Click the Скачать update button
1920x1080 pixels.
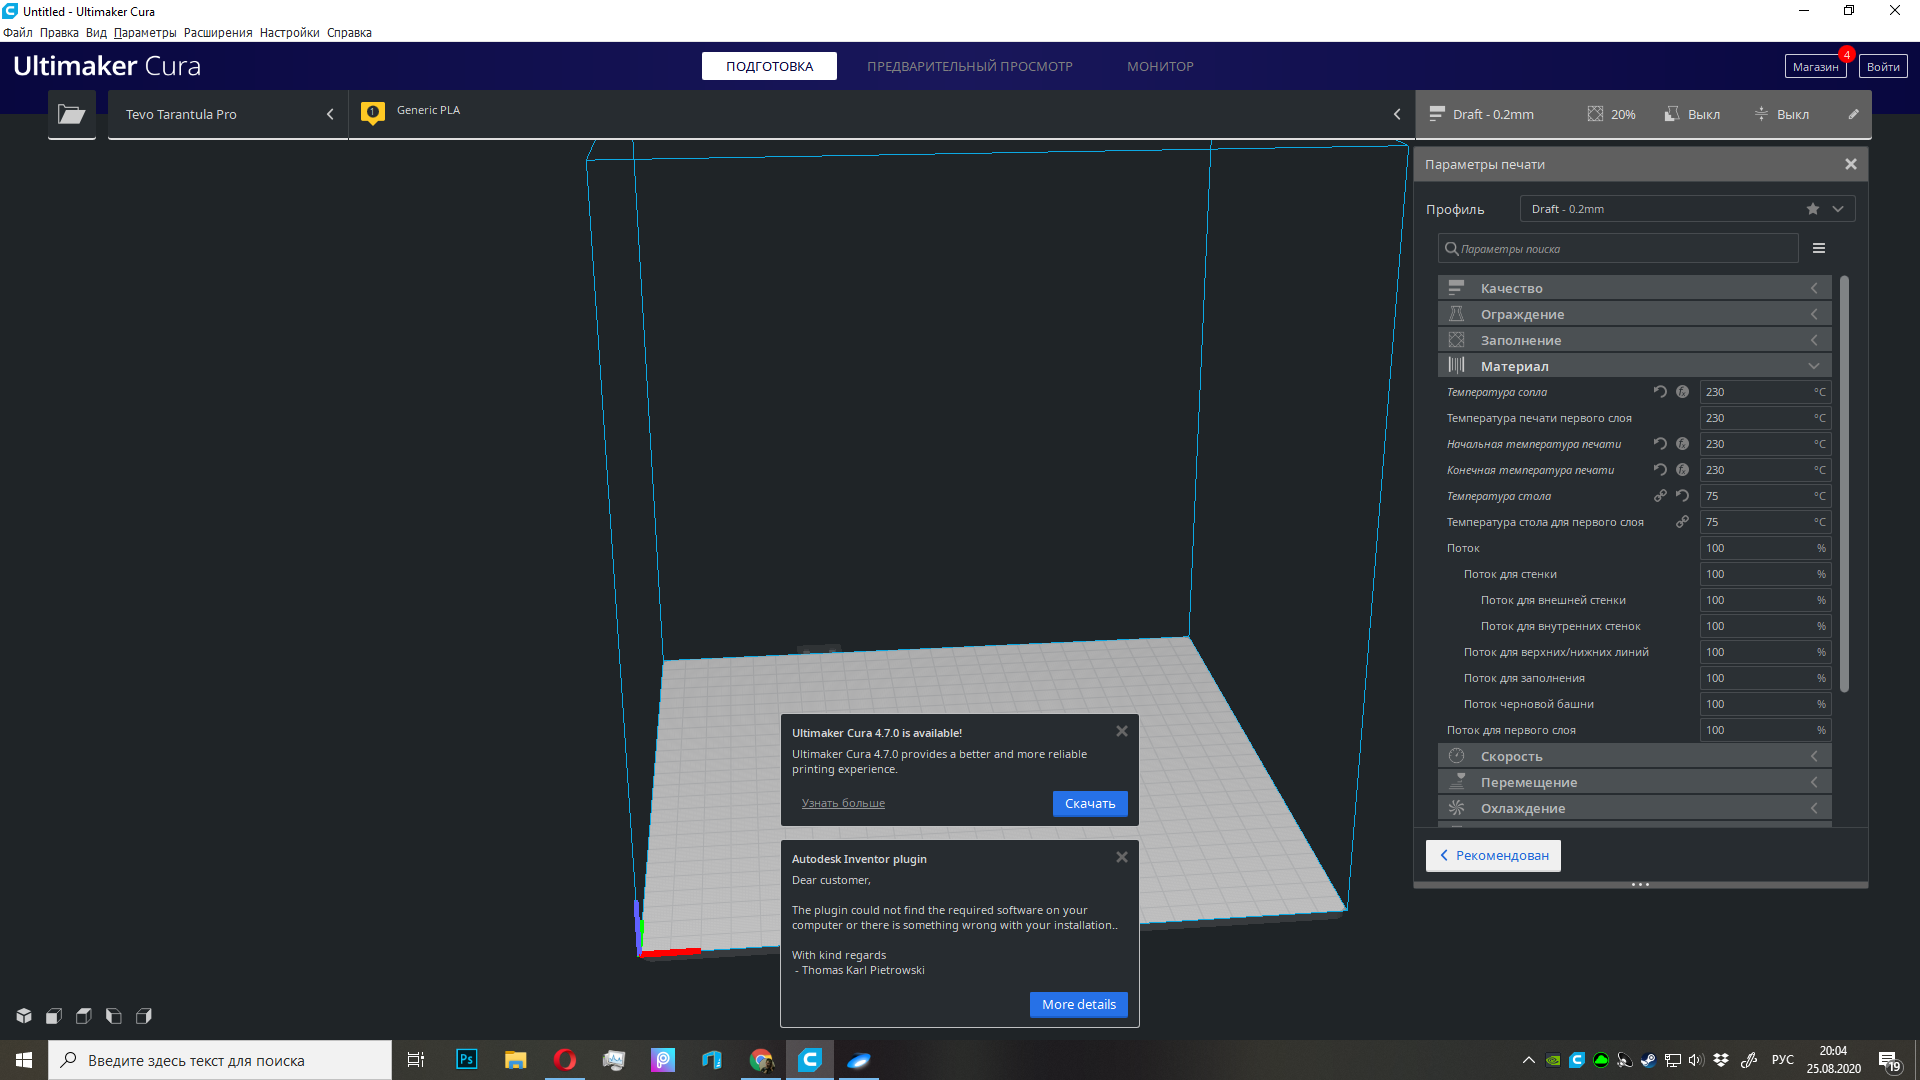point(1089,804)
